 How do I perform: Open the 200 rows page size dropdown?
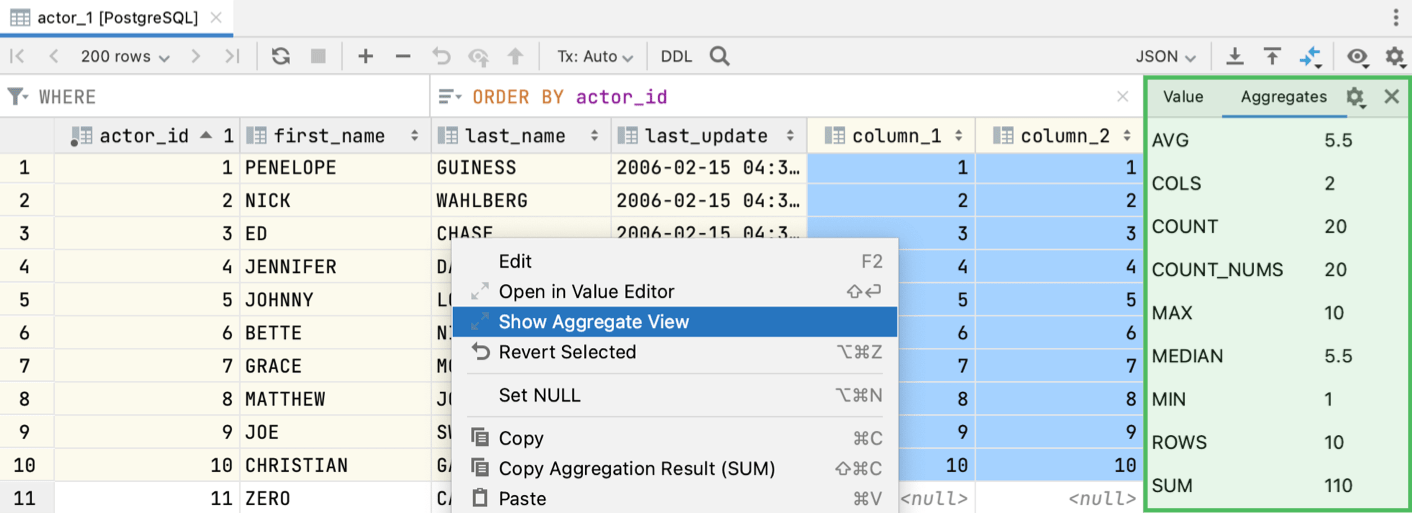(125, 57)
